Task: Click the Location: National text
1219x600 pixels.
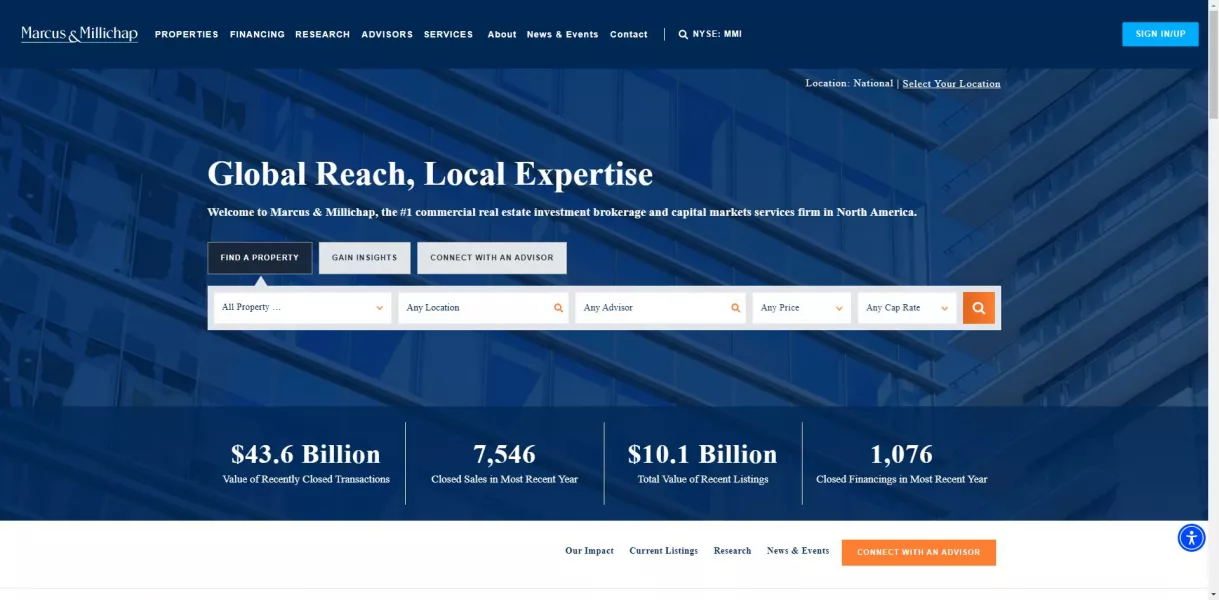Action: point(849,84)
